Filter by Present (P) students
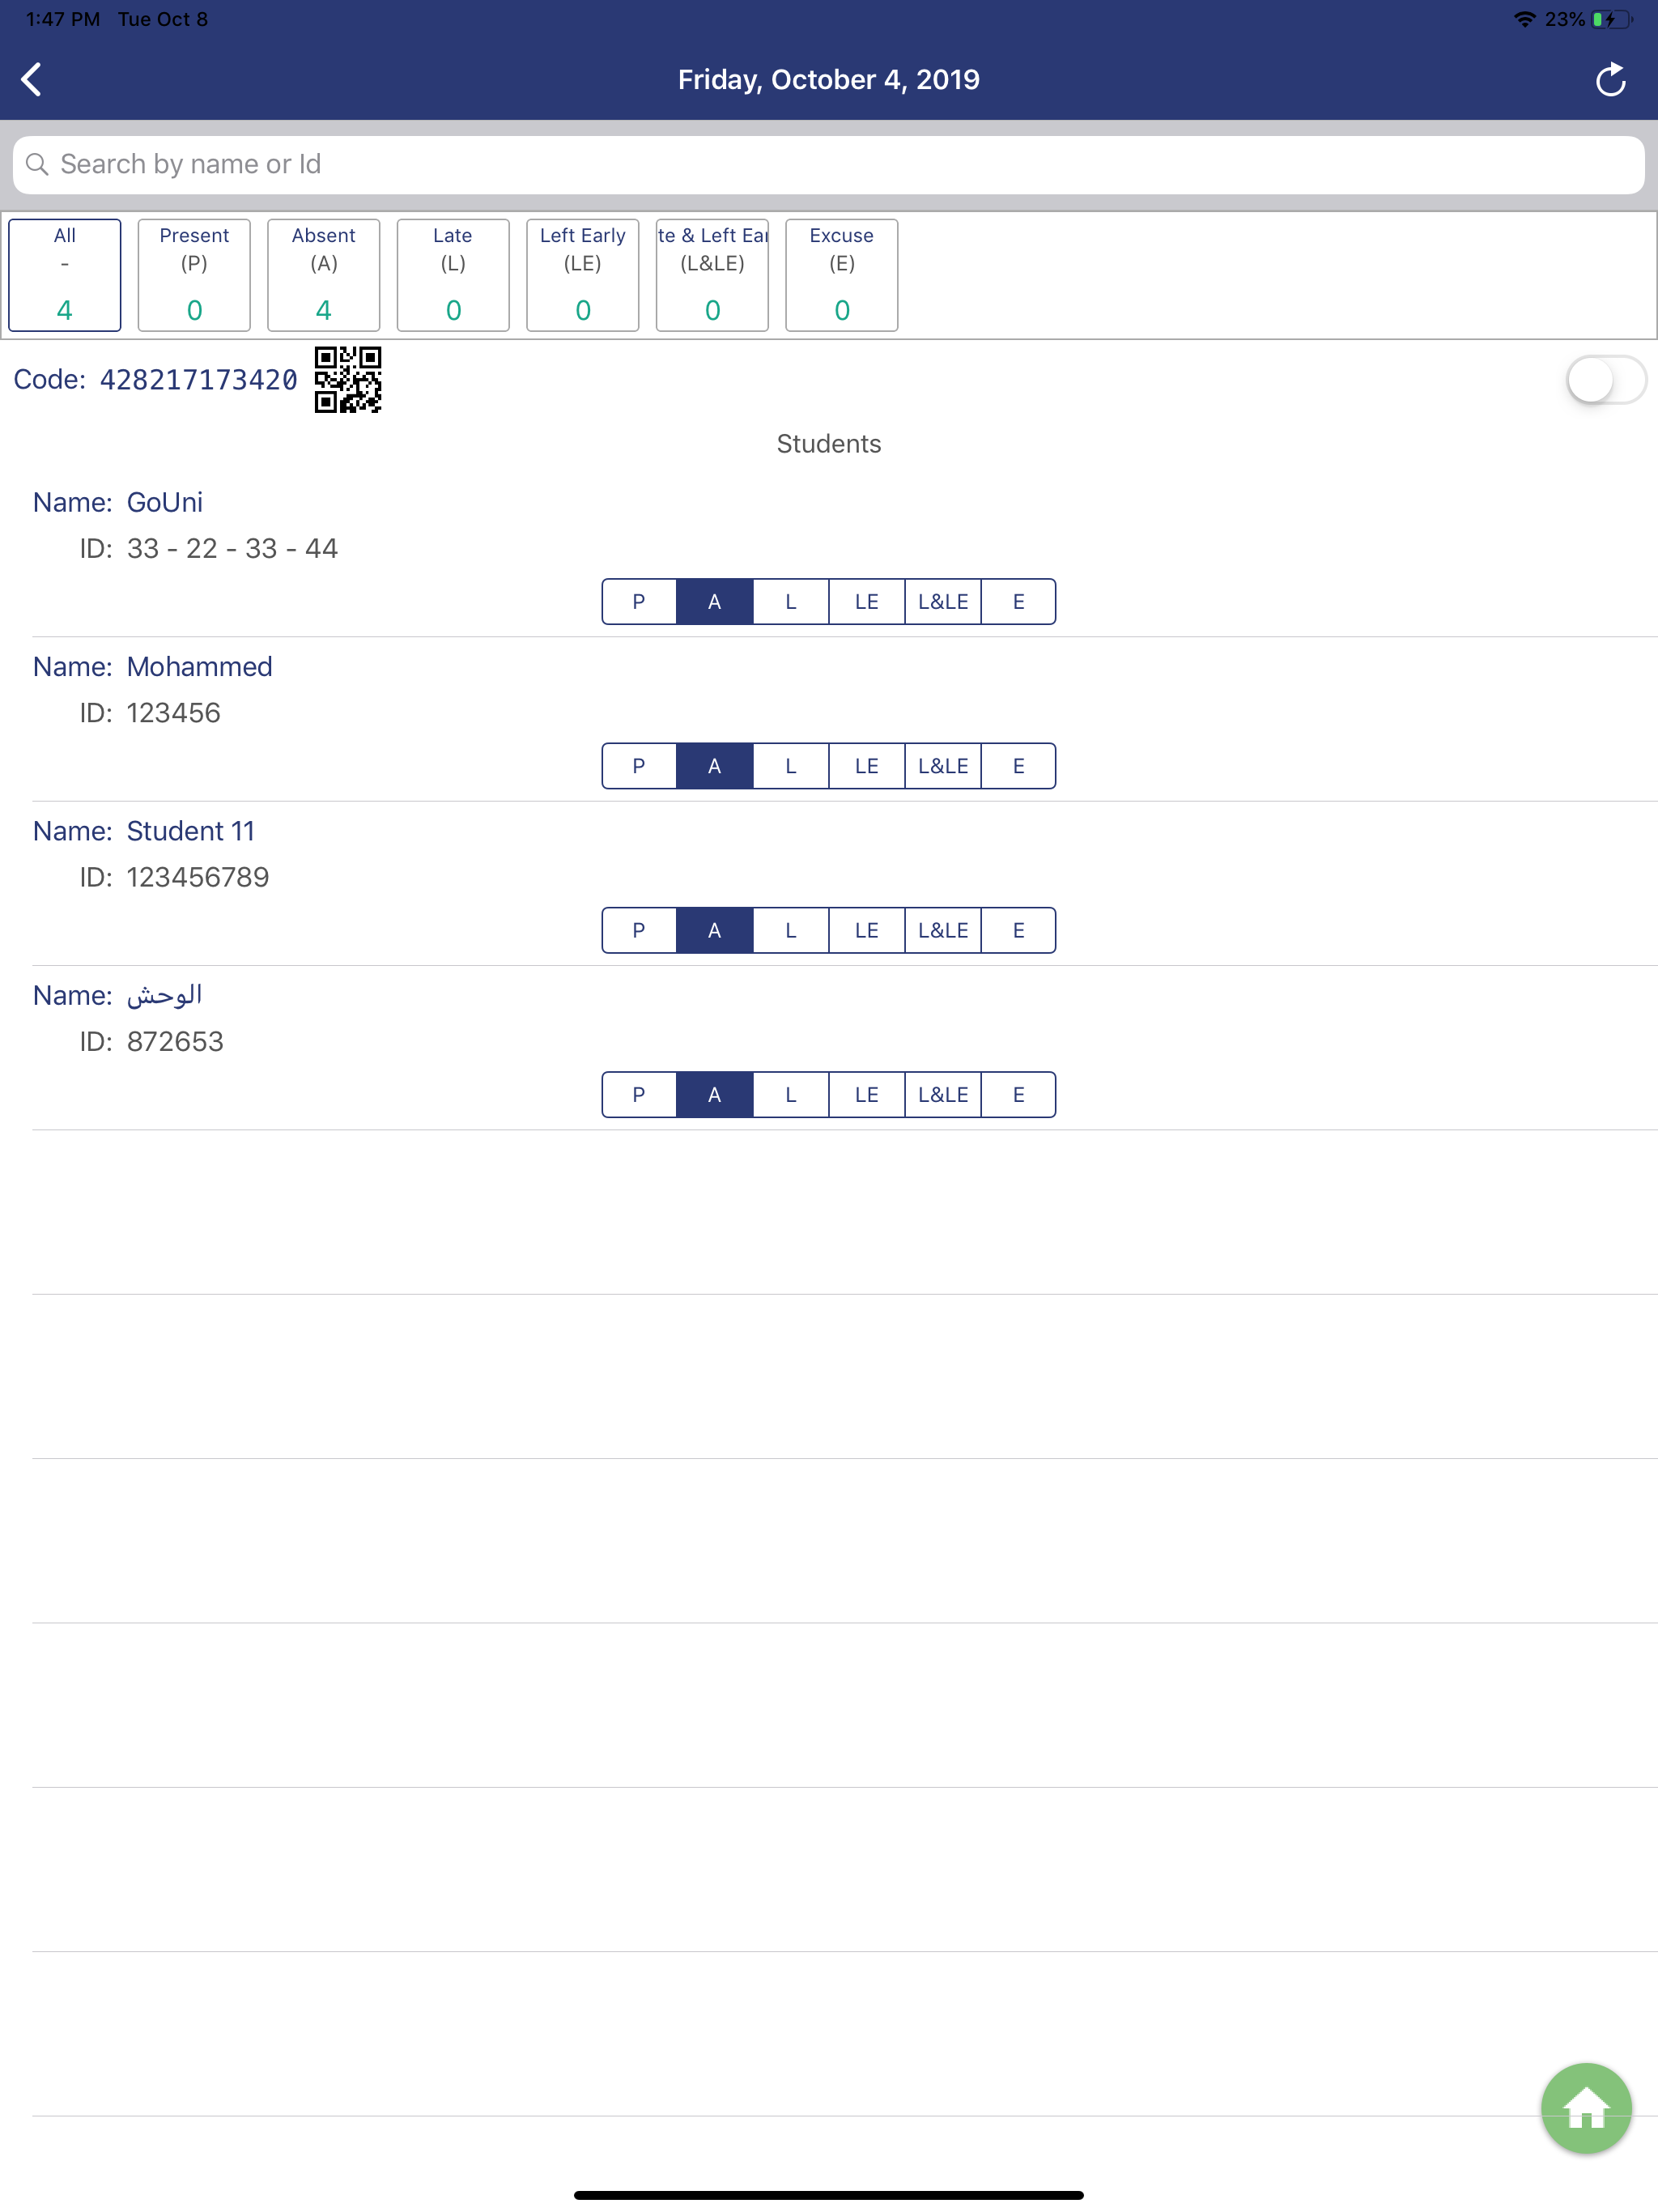 point(194,275)
